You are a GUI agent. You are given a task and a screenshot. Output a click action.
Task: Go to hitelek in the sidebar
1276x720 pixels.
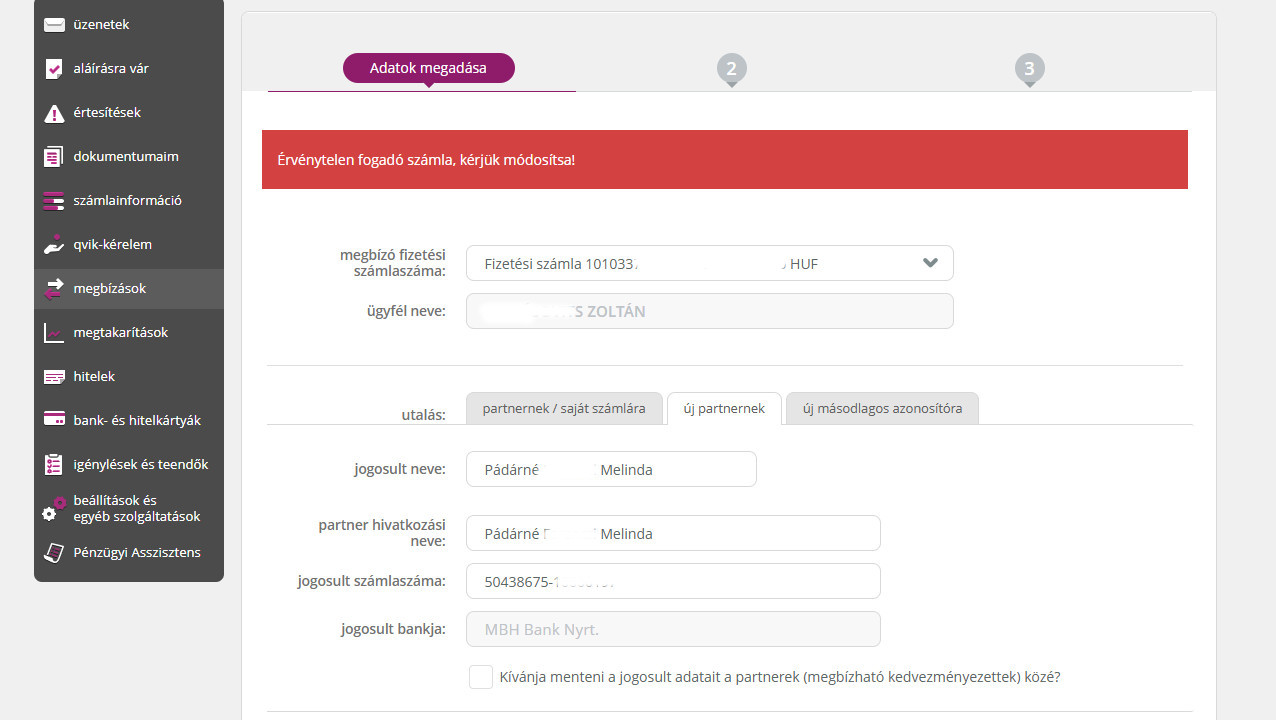click(x=94, y=377)
